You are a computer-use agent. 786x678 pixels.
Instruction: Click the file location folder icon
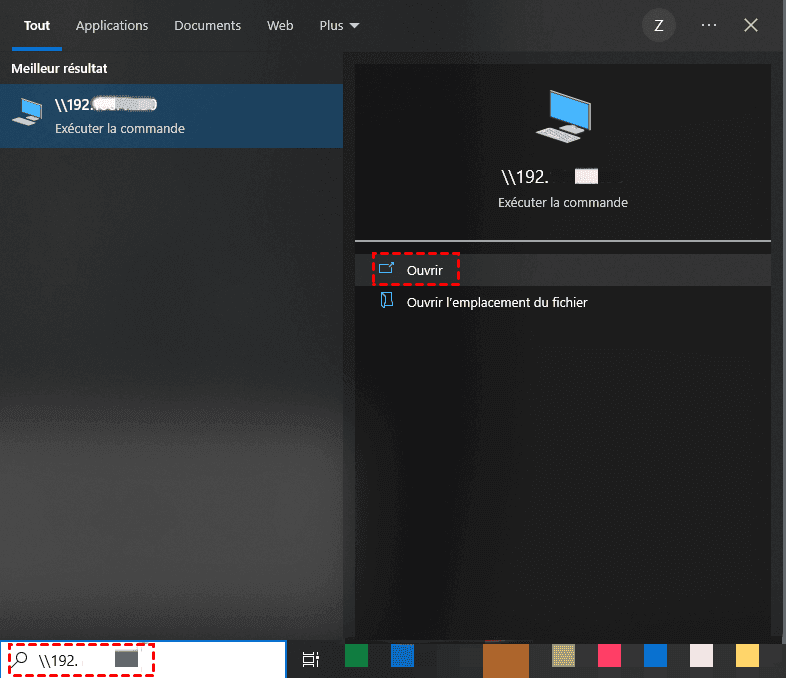(386, 301)
